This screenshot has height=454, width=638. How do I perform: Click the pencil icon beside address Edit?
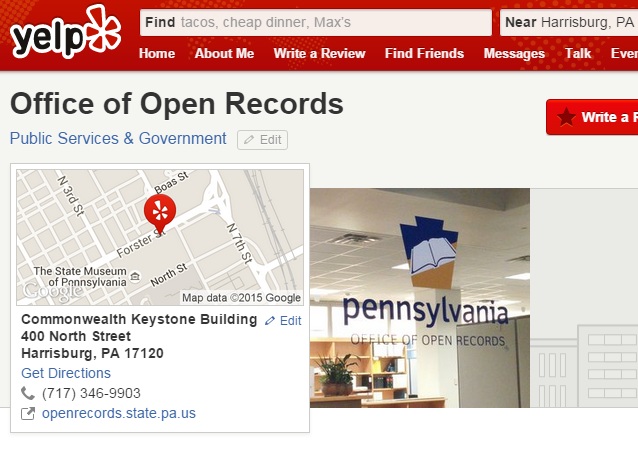270,321
